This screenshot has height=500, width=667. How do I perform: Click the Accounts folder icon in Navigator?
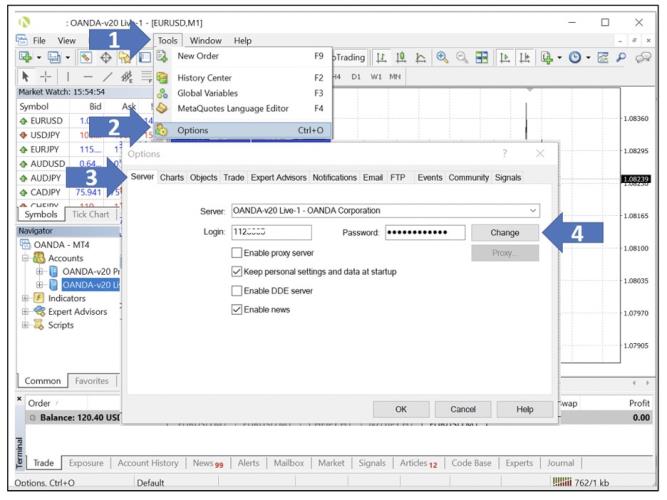point(39,258)
